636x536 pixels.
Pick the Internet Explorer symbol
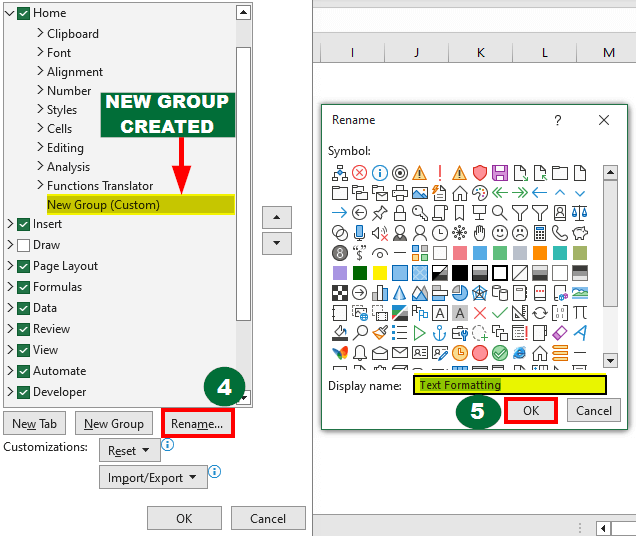pos(520,353)
